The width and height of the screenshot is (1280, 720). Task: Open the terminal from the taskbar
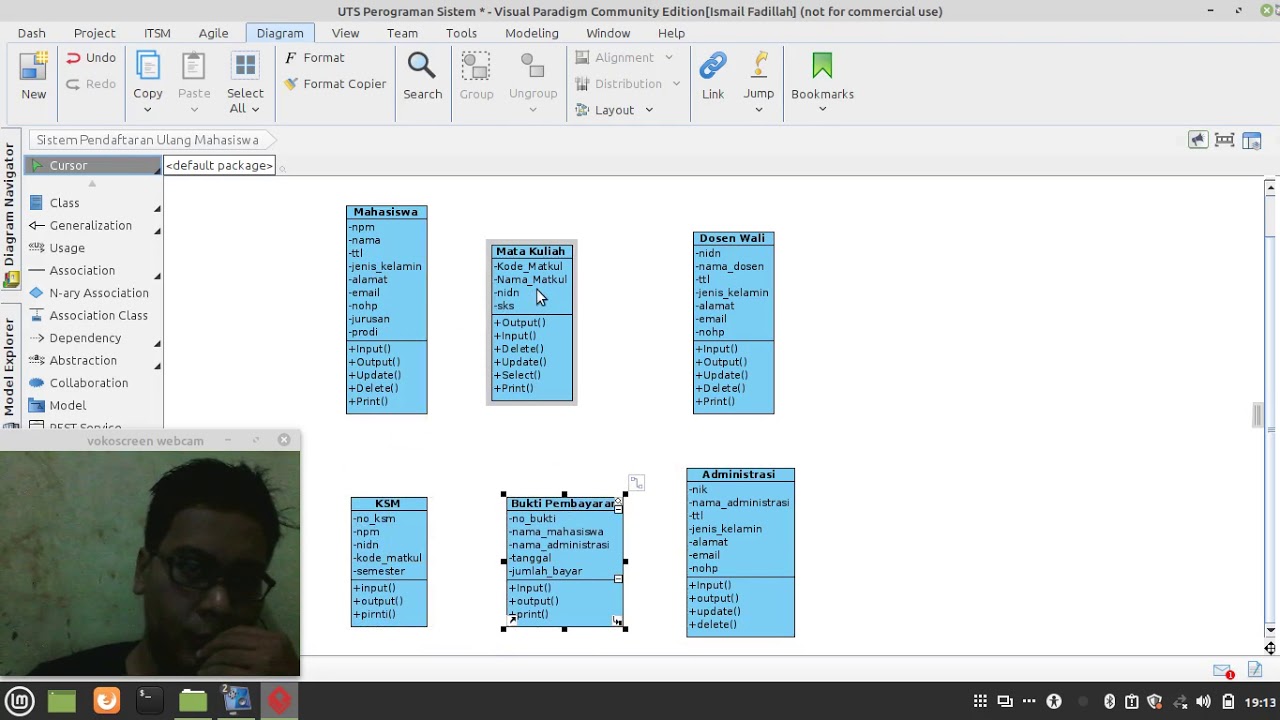(x=148, y=700)
